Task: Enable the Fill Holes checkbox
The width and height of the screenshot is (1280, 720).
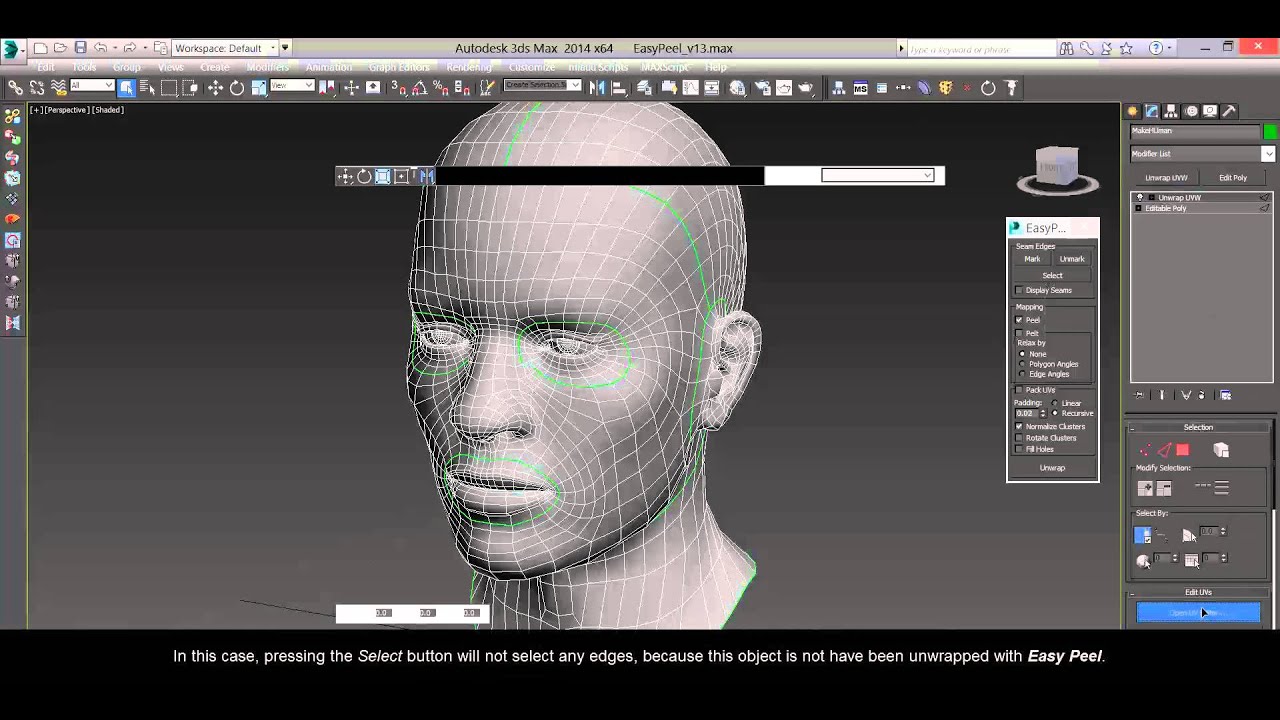Action: [1019, 449]
